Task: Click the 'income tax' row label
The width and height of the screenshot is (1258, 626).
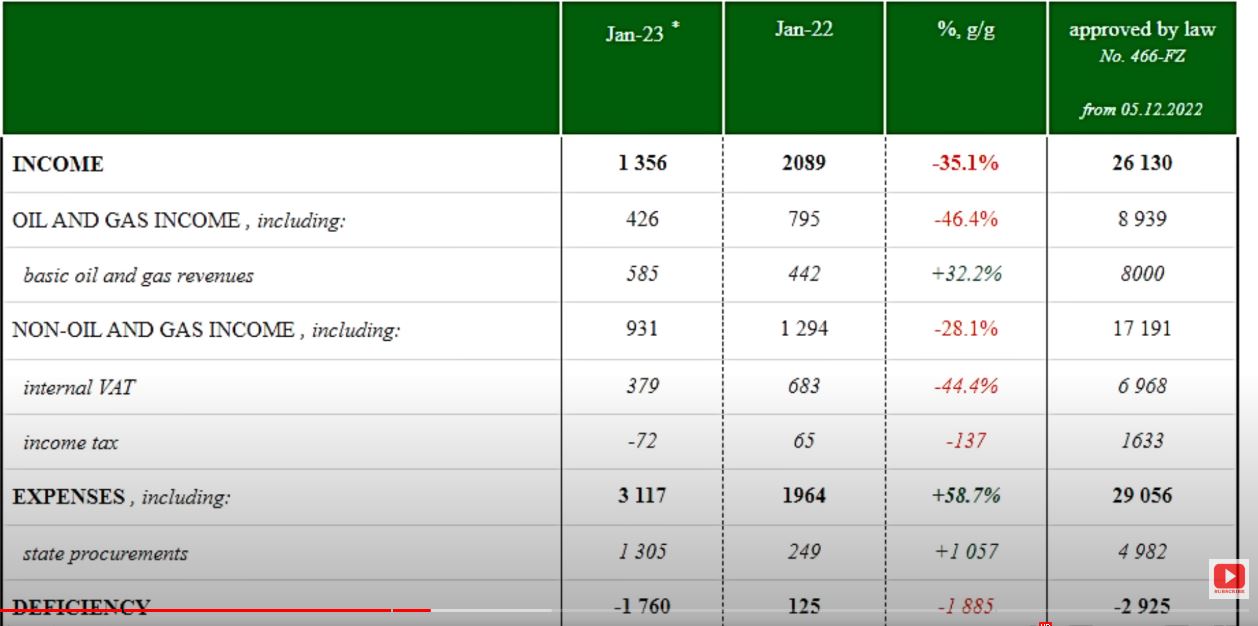Action: tap(70, 442)
